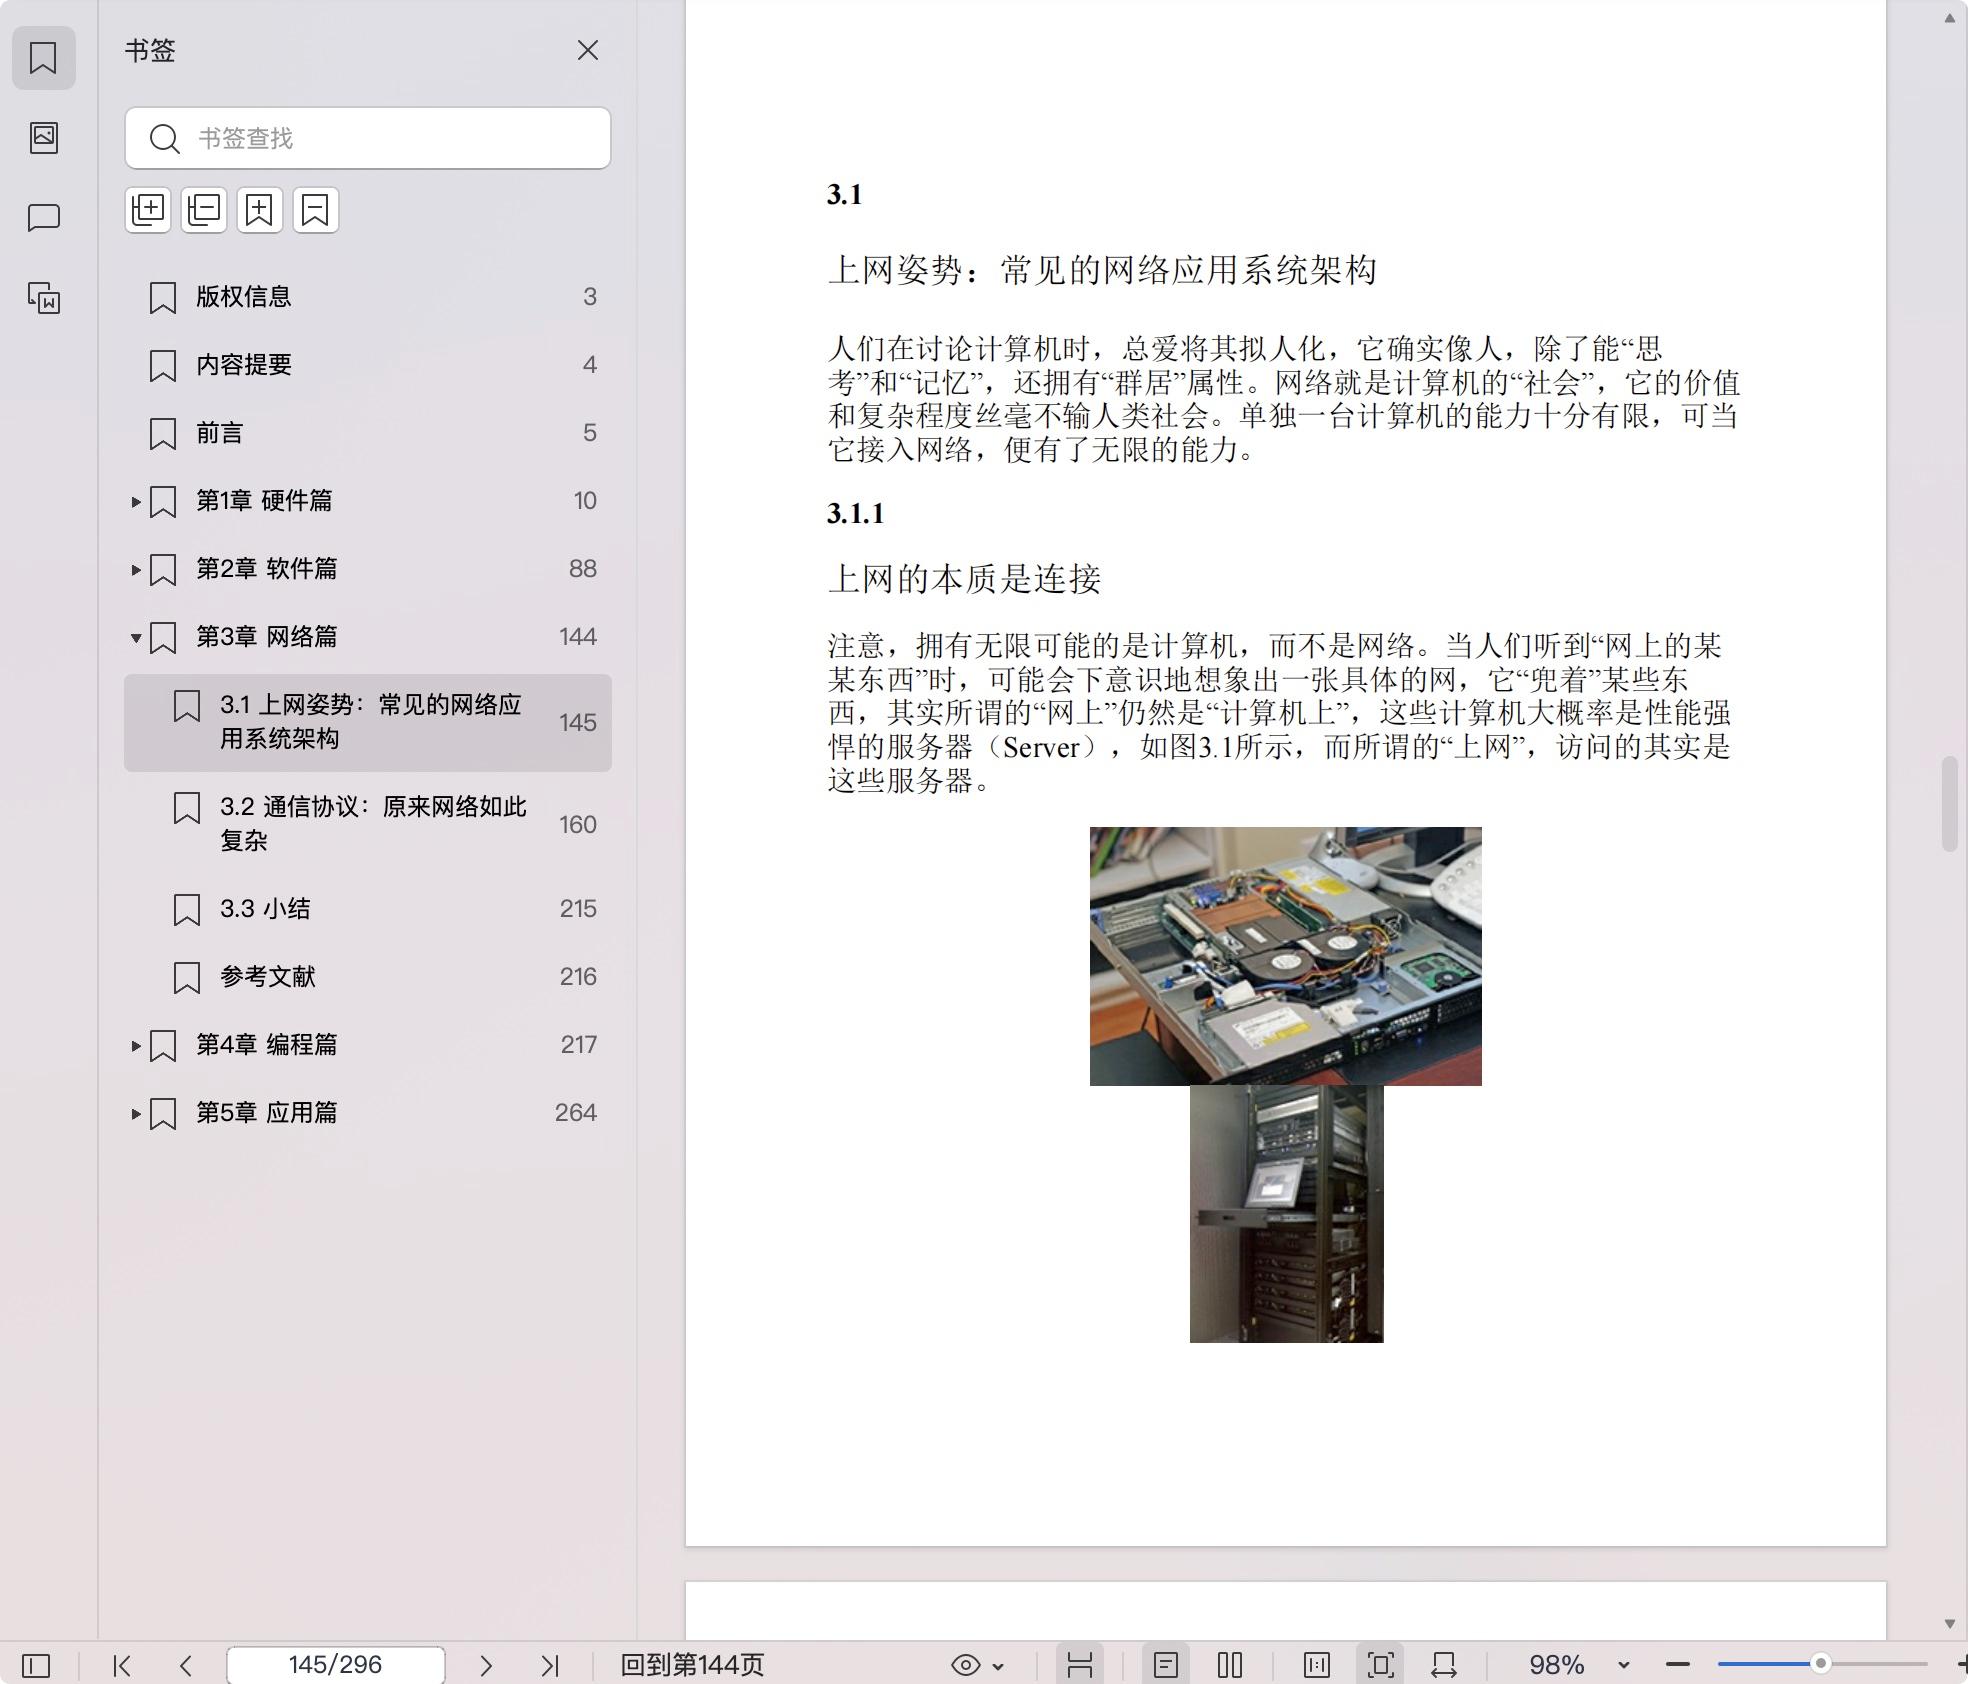The width and height of the screenshot is (1968, 1684).
Task: Toggle continuous scrolling mode
Action: 1079,1665
